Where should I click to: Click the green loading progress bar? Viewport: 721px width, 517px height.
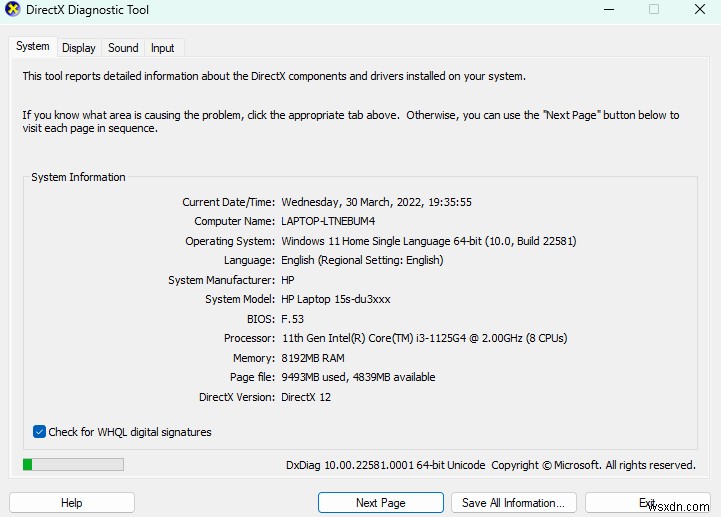[x=73, y=465]
